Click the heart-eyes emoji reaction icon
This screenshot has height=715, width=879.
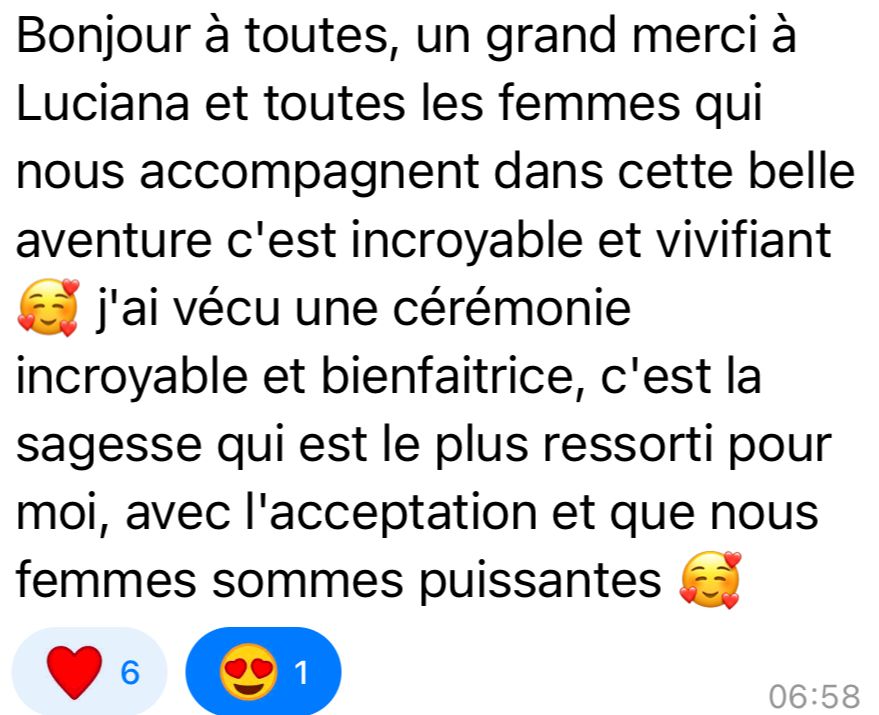coord(248,671)
